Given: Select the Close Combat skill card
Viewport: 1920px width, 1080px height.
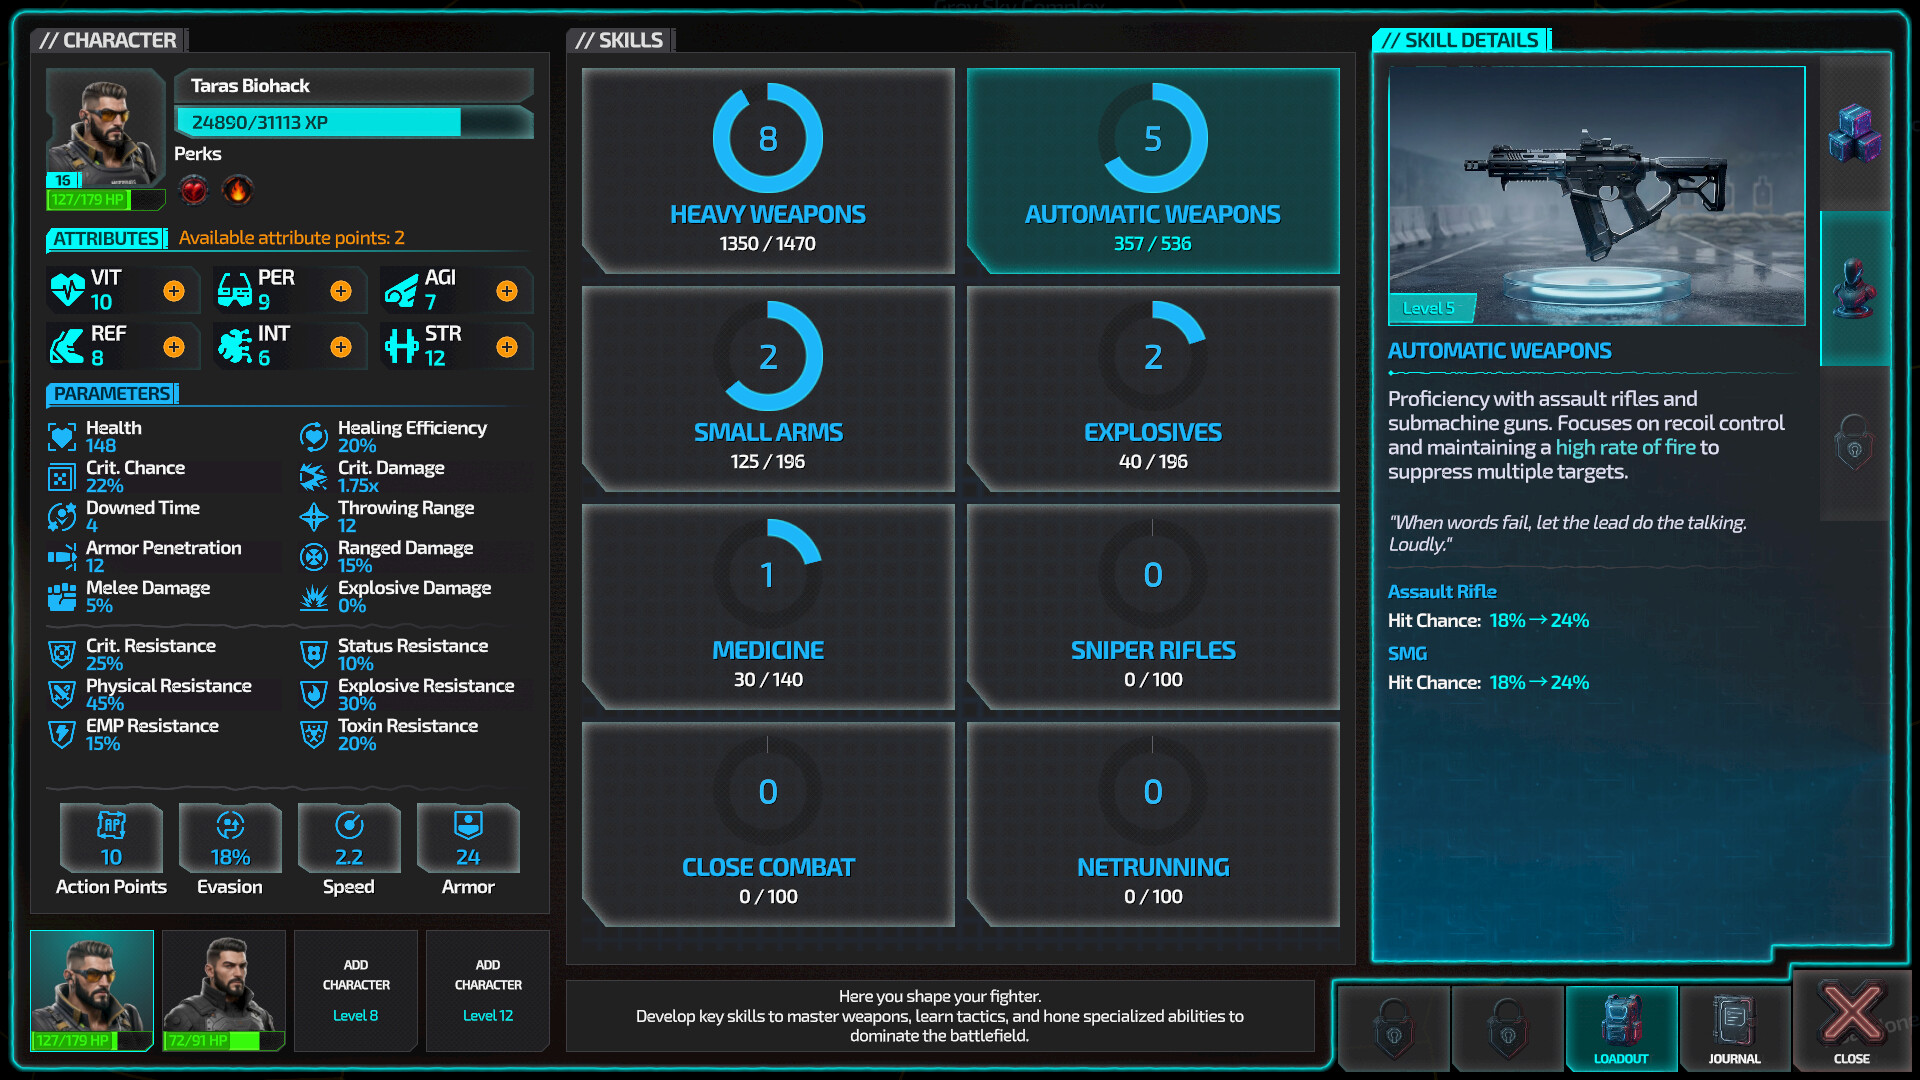Looking at the screenshot, I should (x=768, y=824).
